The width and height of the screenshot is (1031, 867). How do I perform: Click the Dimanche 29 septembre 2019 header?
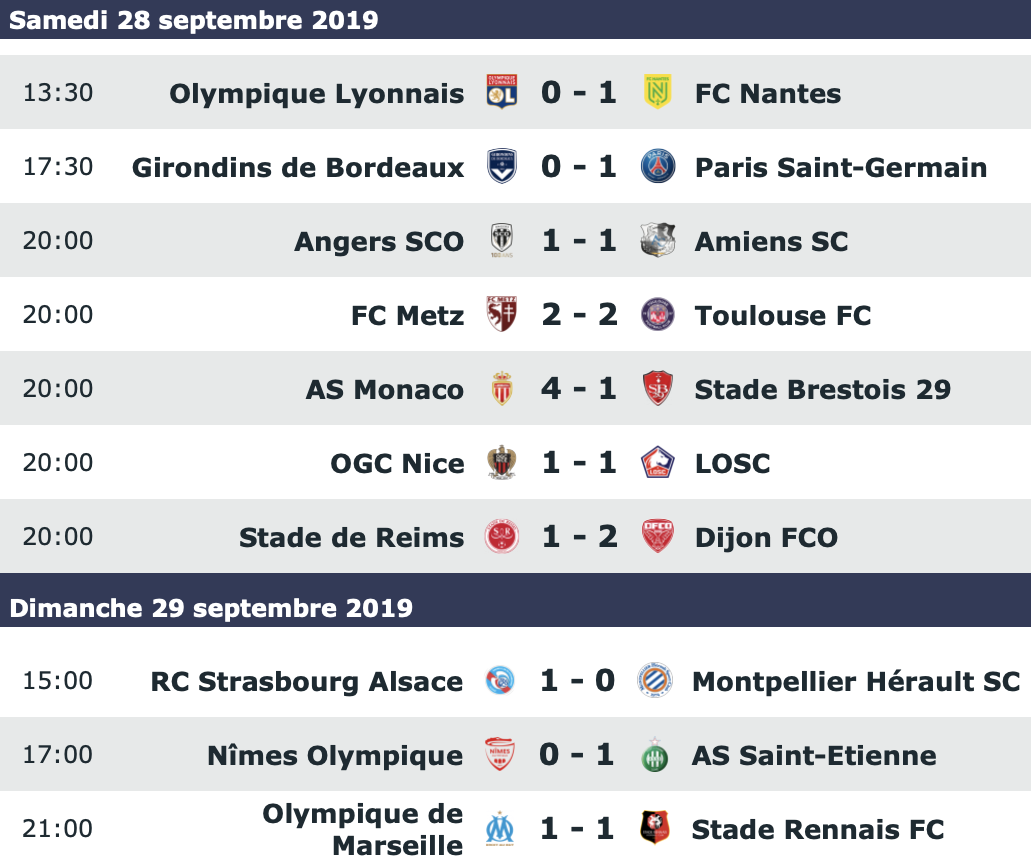(x=211, y=607)
